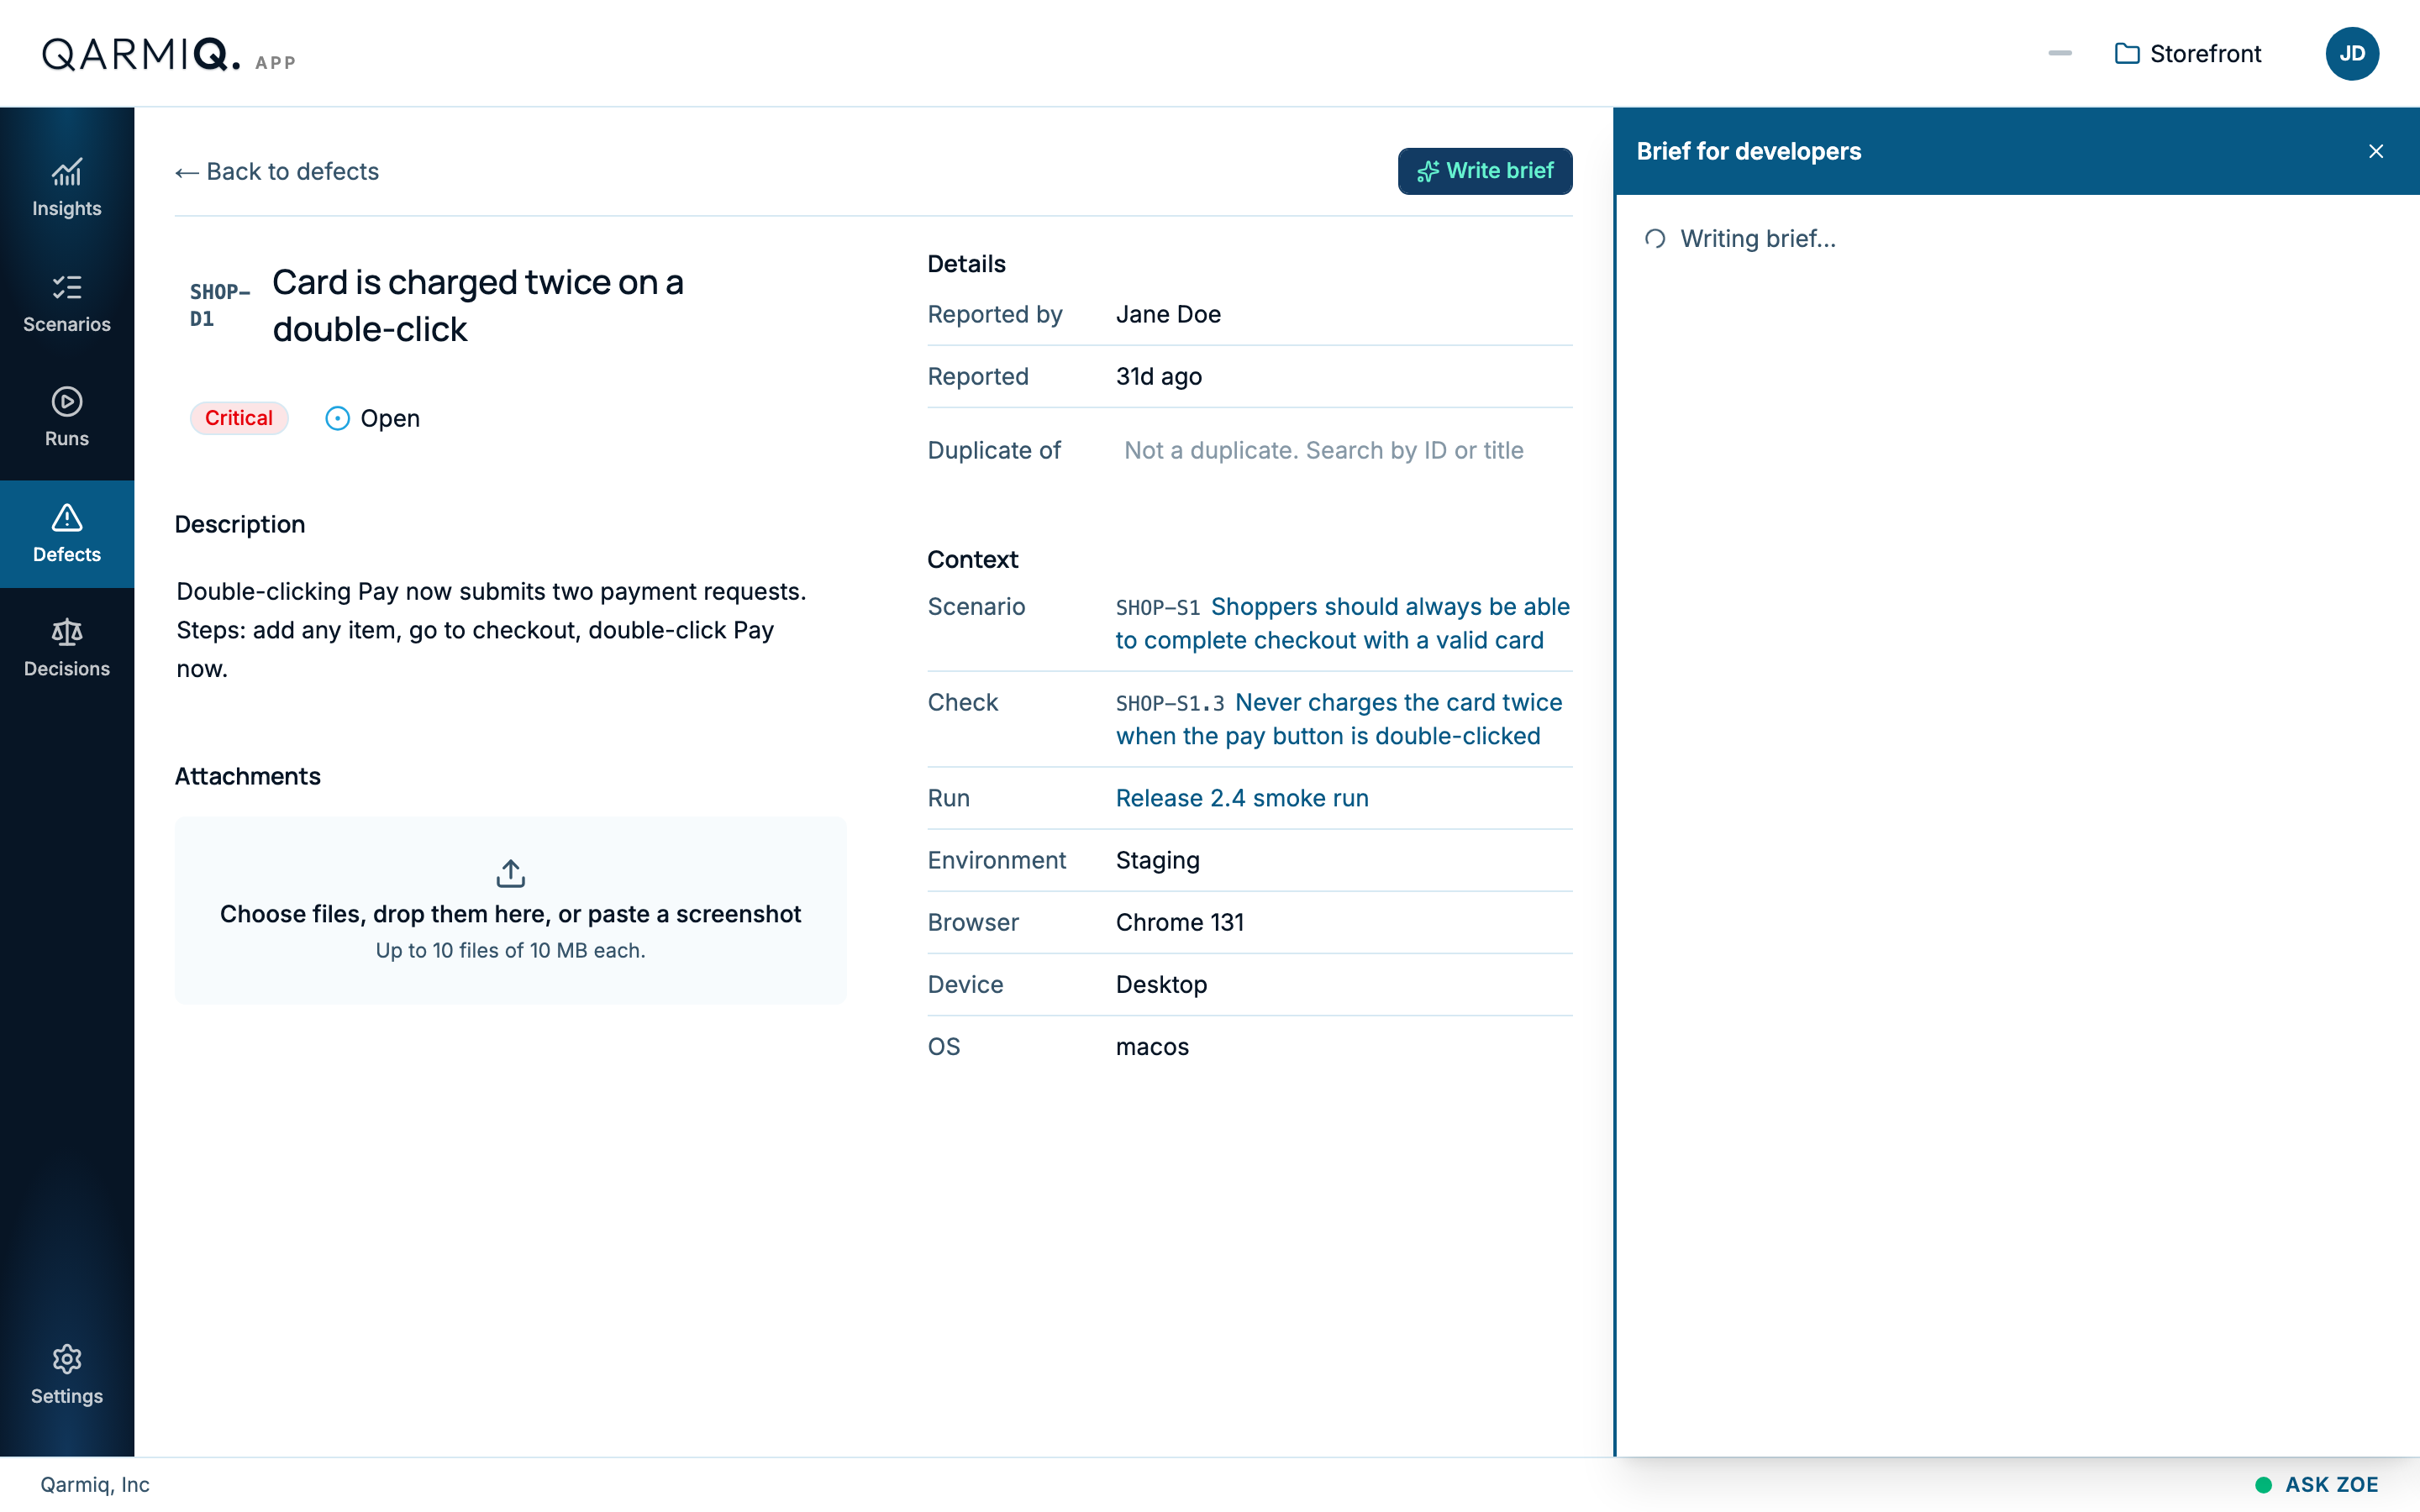The image size is (2420, 1512).
Task: Select the Defects warning triangle icon
Action: [66, 518]
